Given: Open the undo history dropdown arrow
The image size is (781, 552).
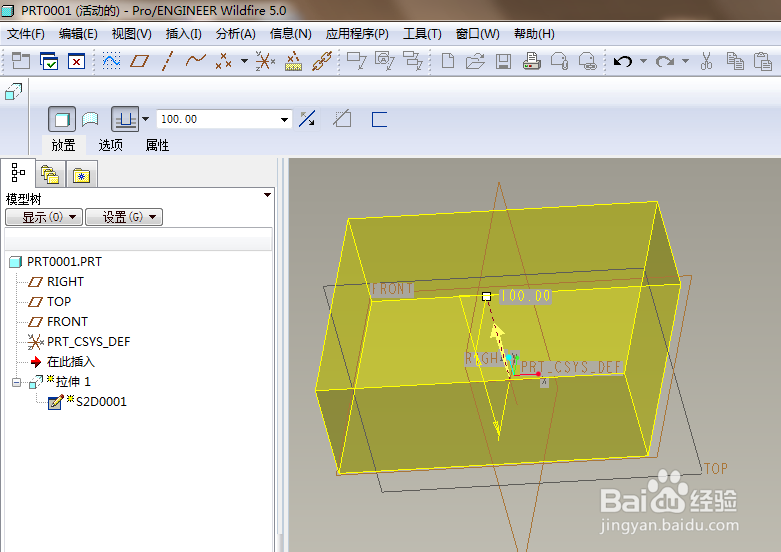Looking at the screenshot, I should (x=643, y=61).
